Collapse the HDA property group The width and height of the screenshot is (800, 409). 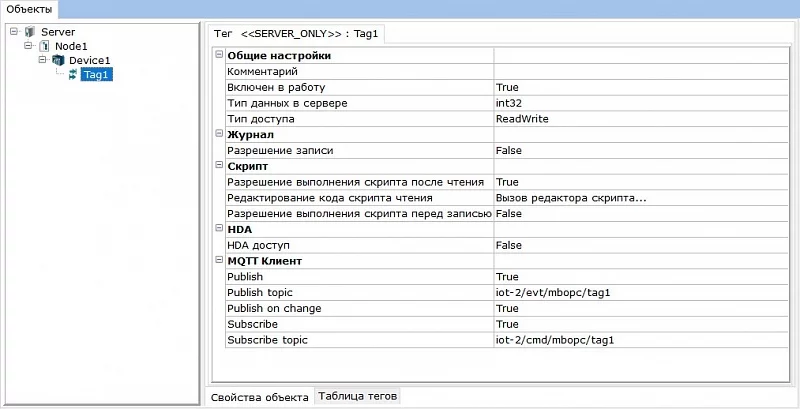219,229
